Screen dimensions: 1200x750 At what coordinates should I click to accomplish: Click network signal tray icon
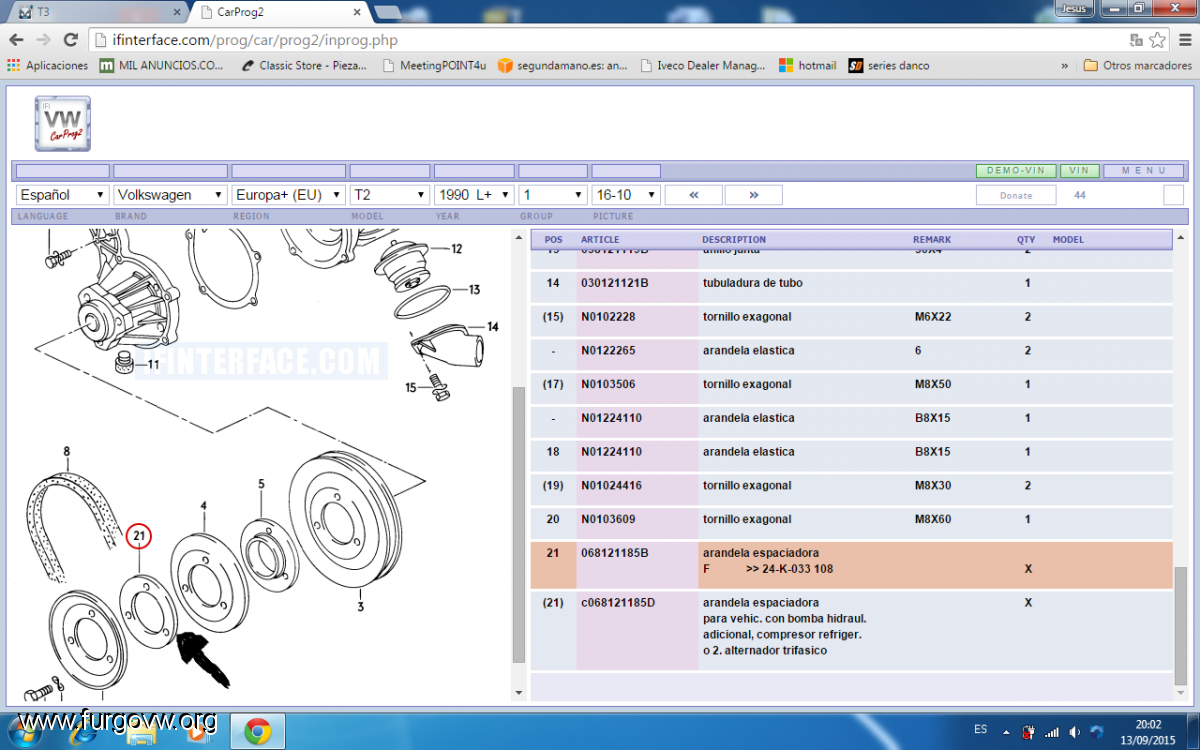(1052, 732)
